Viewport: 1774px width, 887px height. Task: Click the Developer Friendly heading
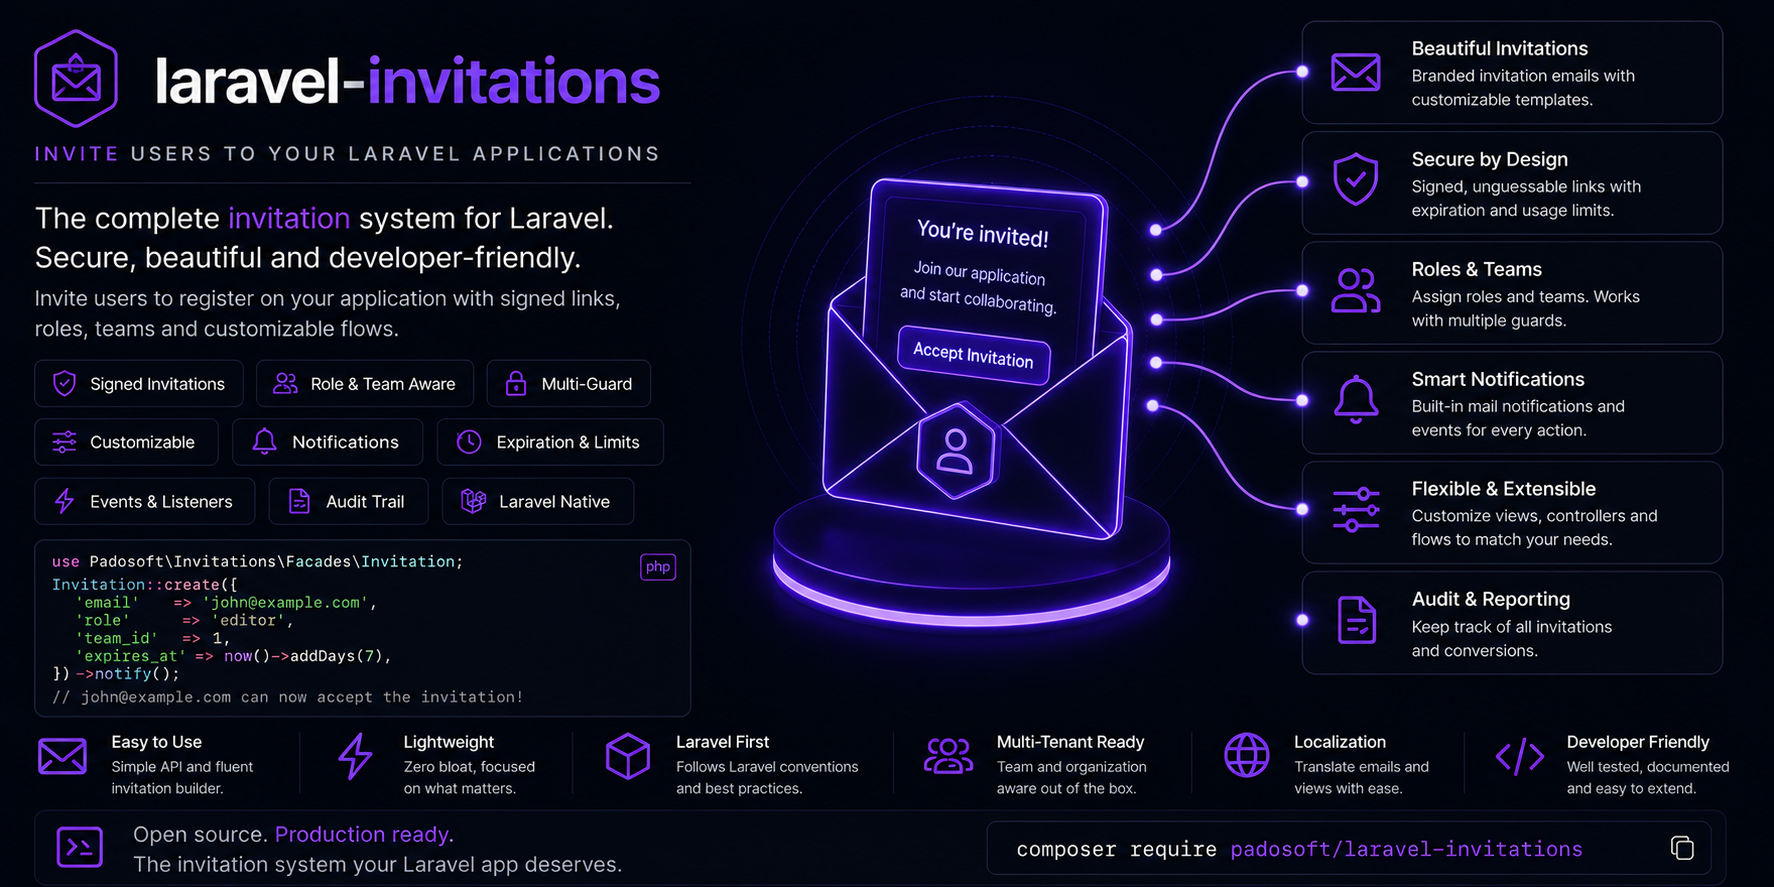click(x=1637, y=742)
